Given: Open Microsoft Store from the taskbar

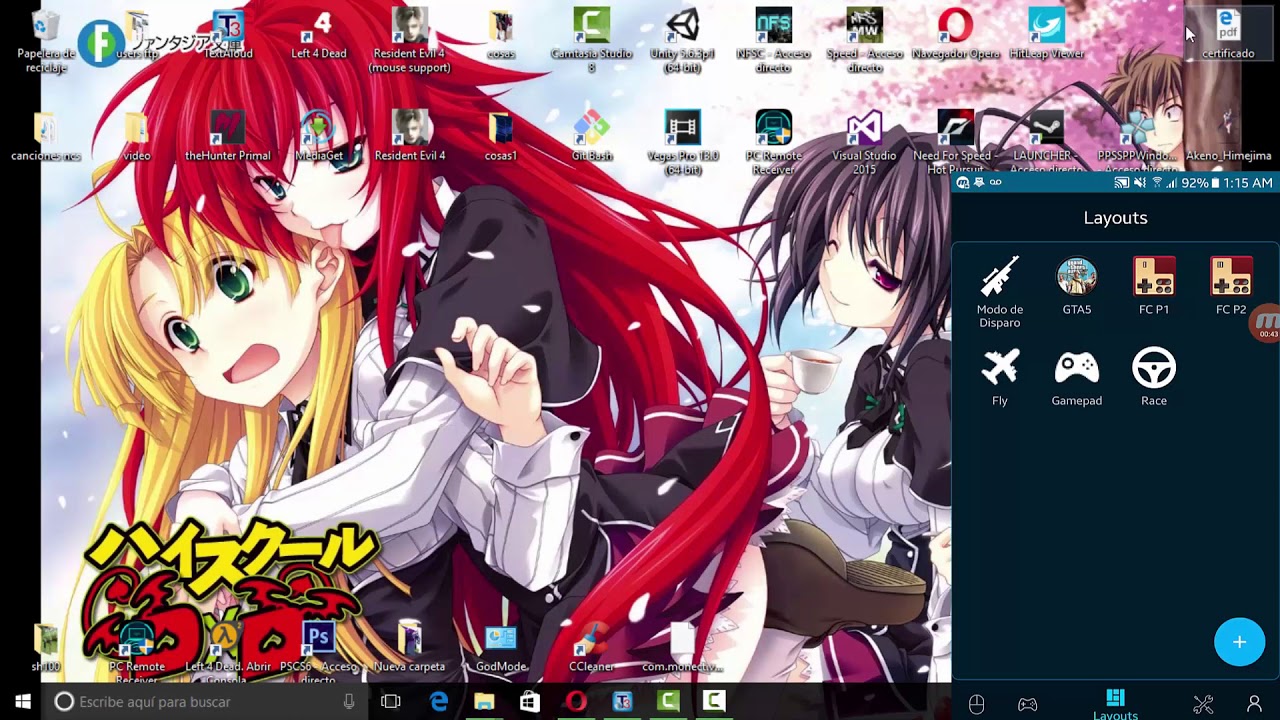Looking at the screenshot, I should point(530,702).
